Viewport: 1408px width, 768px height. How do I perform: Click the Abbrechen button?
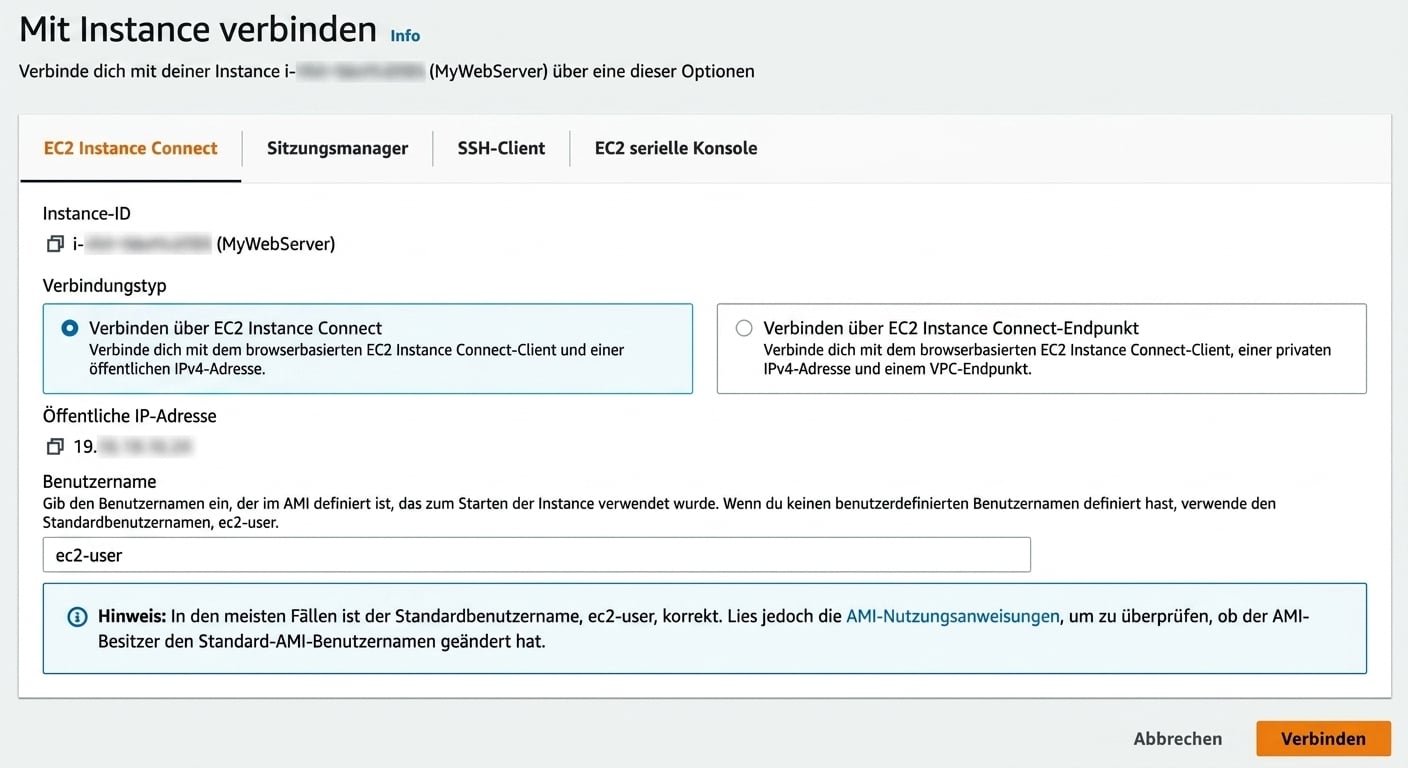tap(1178, 738)
